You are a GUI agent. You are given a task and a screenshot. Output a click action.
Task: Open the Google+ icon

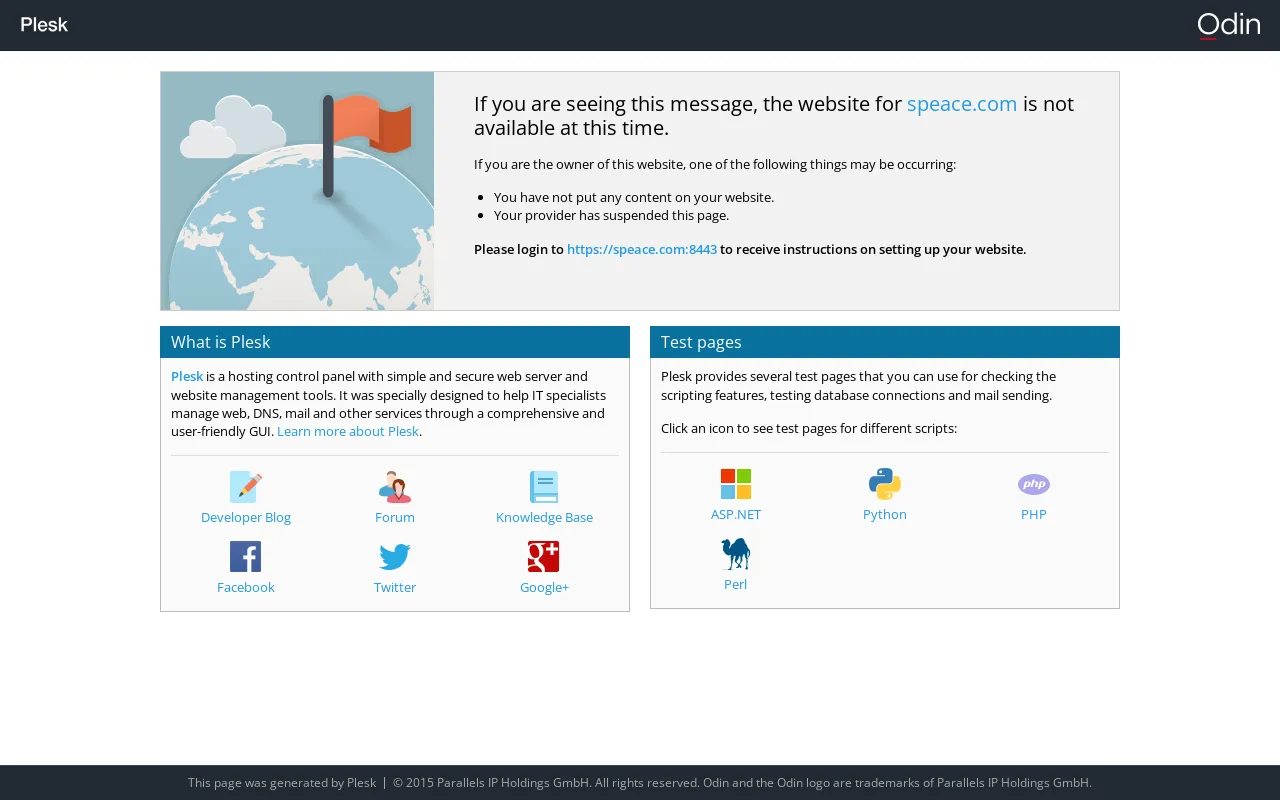[x=544, y=557]
